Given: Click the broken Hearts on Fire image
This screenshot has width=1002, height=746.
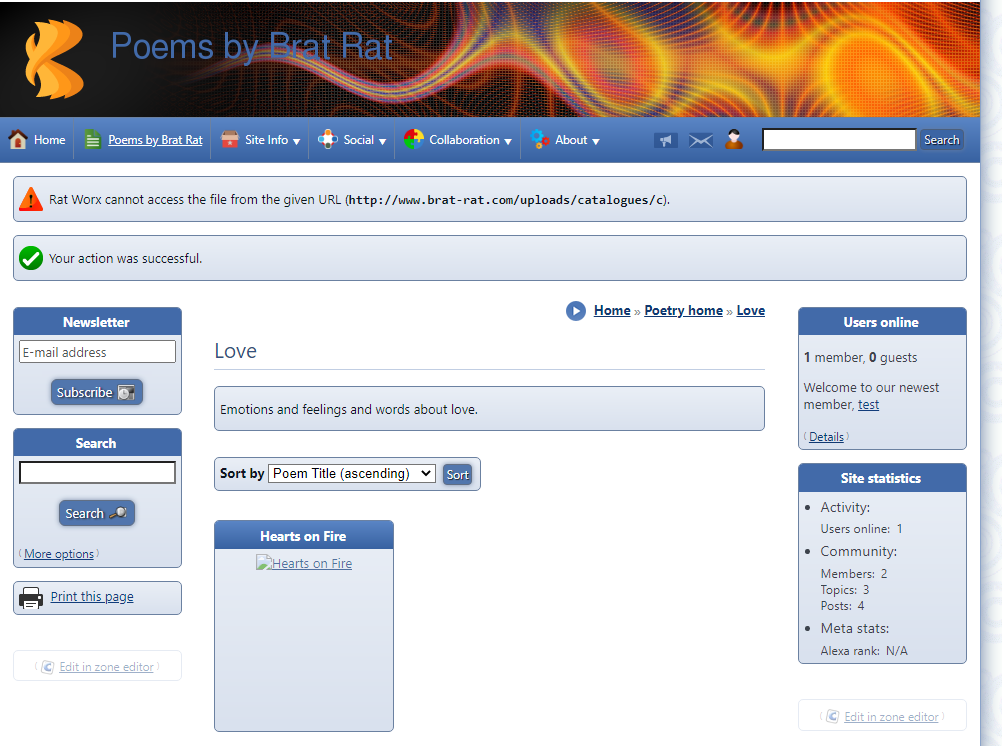Looking at the screenshot, I should pos(304,564).
